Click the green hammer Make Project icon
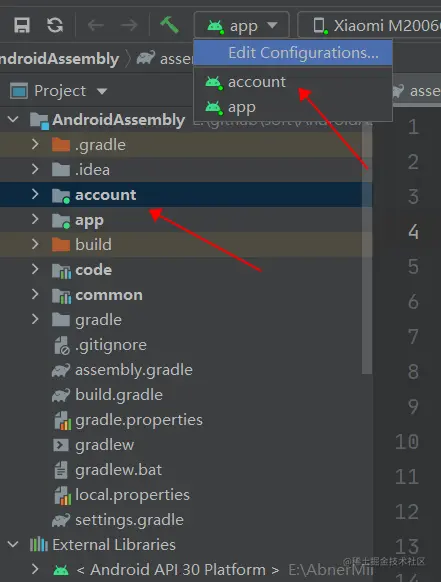 click(169, 25)
